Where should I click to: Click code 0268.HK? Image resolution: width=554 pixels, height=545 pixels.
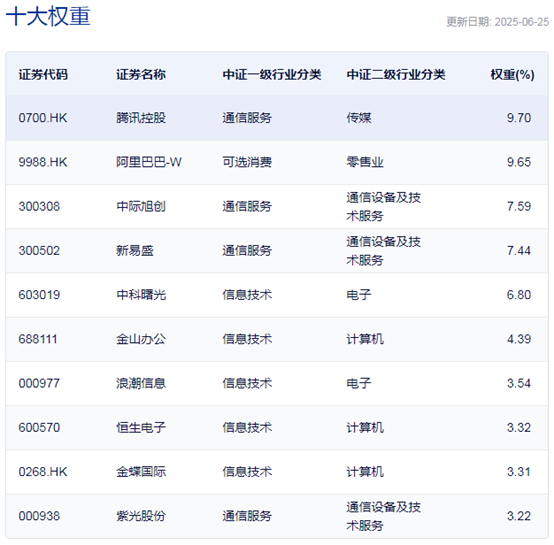43,472
